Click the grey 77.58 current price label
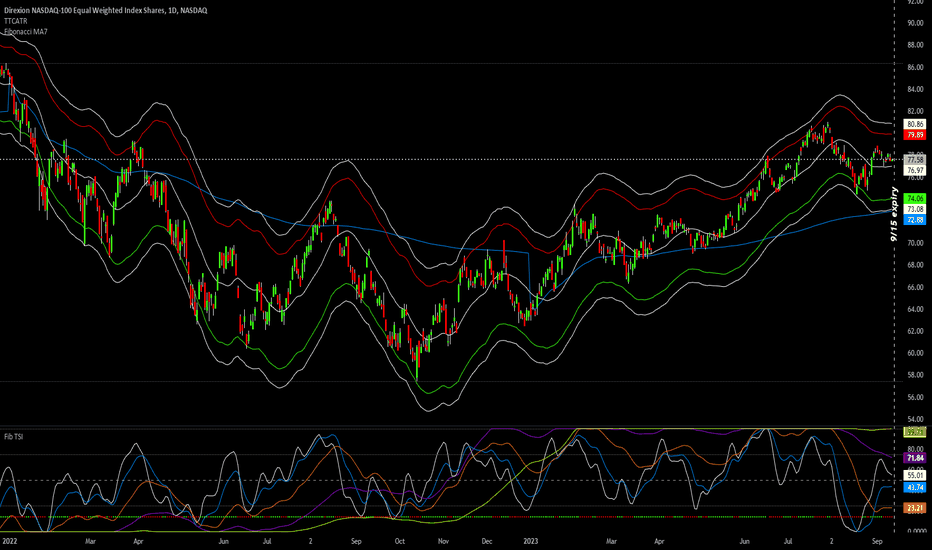 [x=915, y=160]
